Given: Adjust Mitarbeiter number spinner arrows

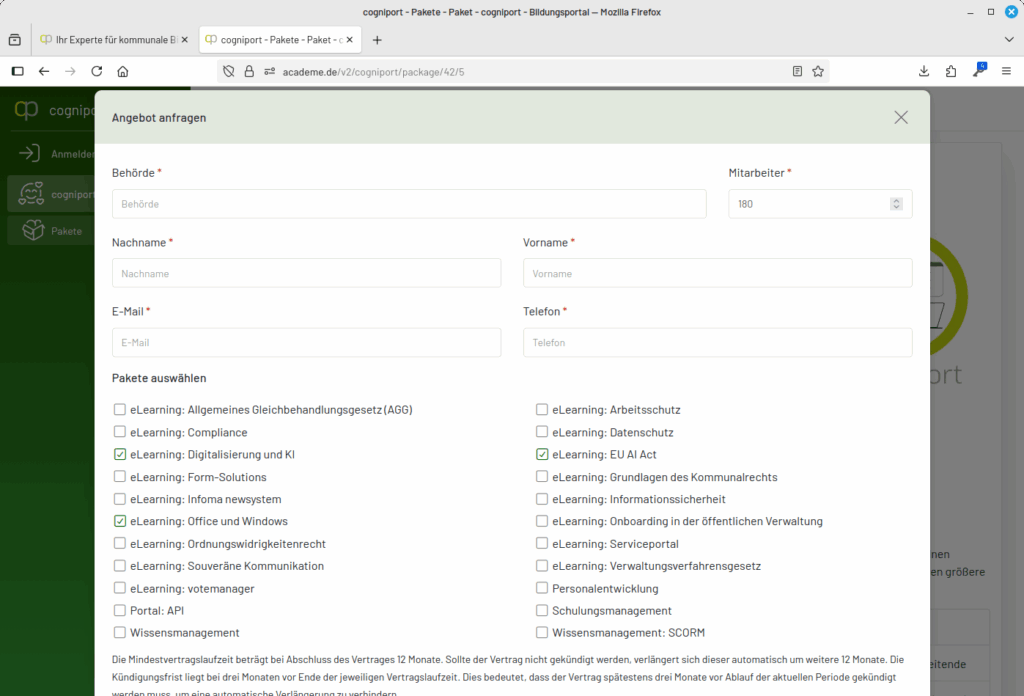Looking at the screenshot, I should point(896,204).
